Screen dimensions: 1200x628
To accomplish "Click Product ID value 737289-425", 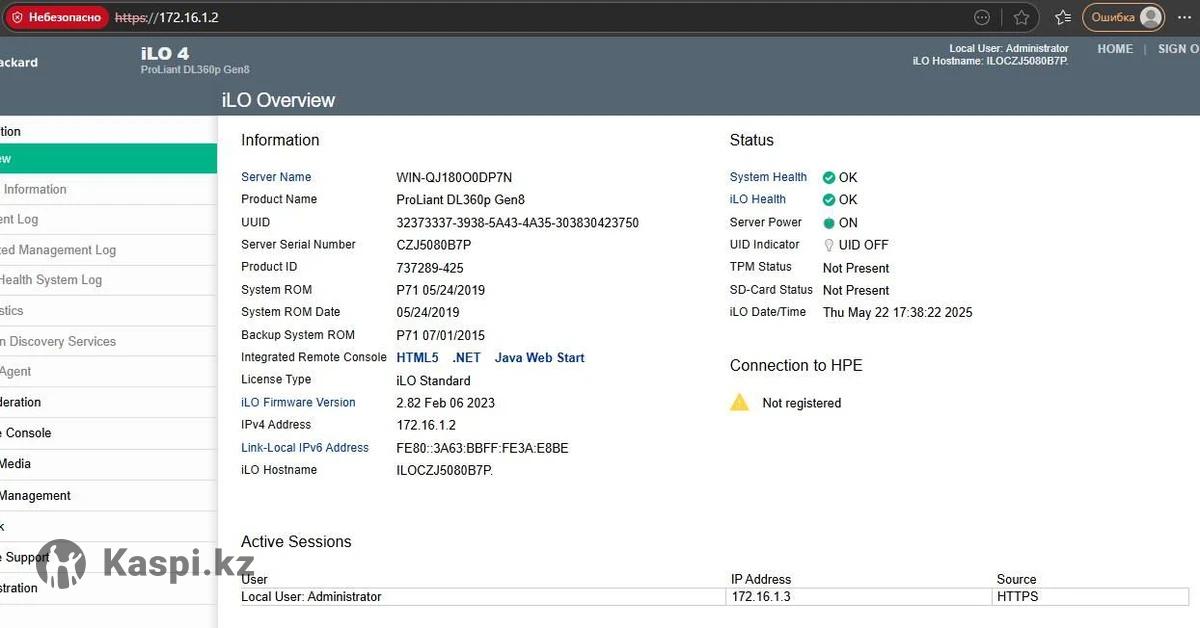I will [430, 268].
